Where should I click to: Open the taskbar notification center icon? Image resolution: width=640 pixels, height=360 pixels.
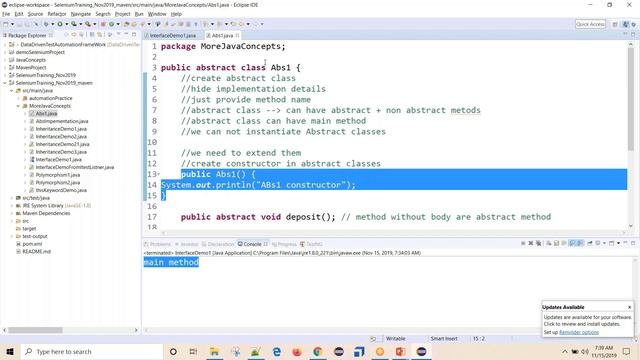pos(627,351)
